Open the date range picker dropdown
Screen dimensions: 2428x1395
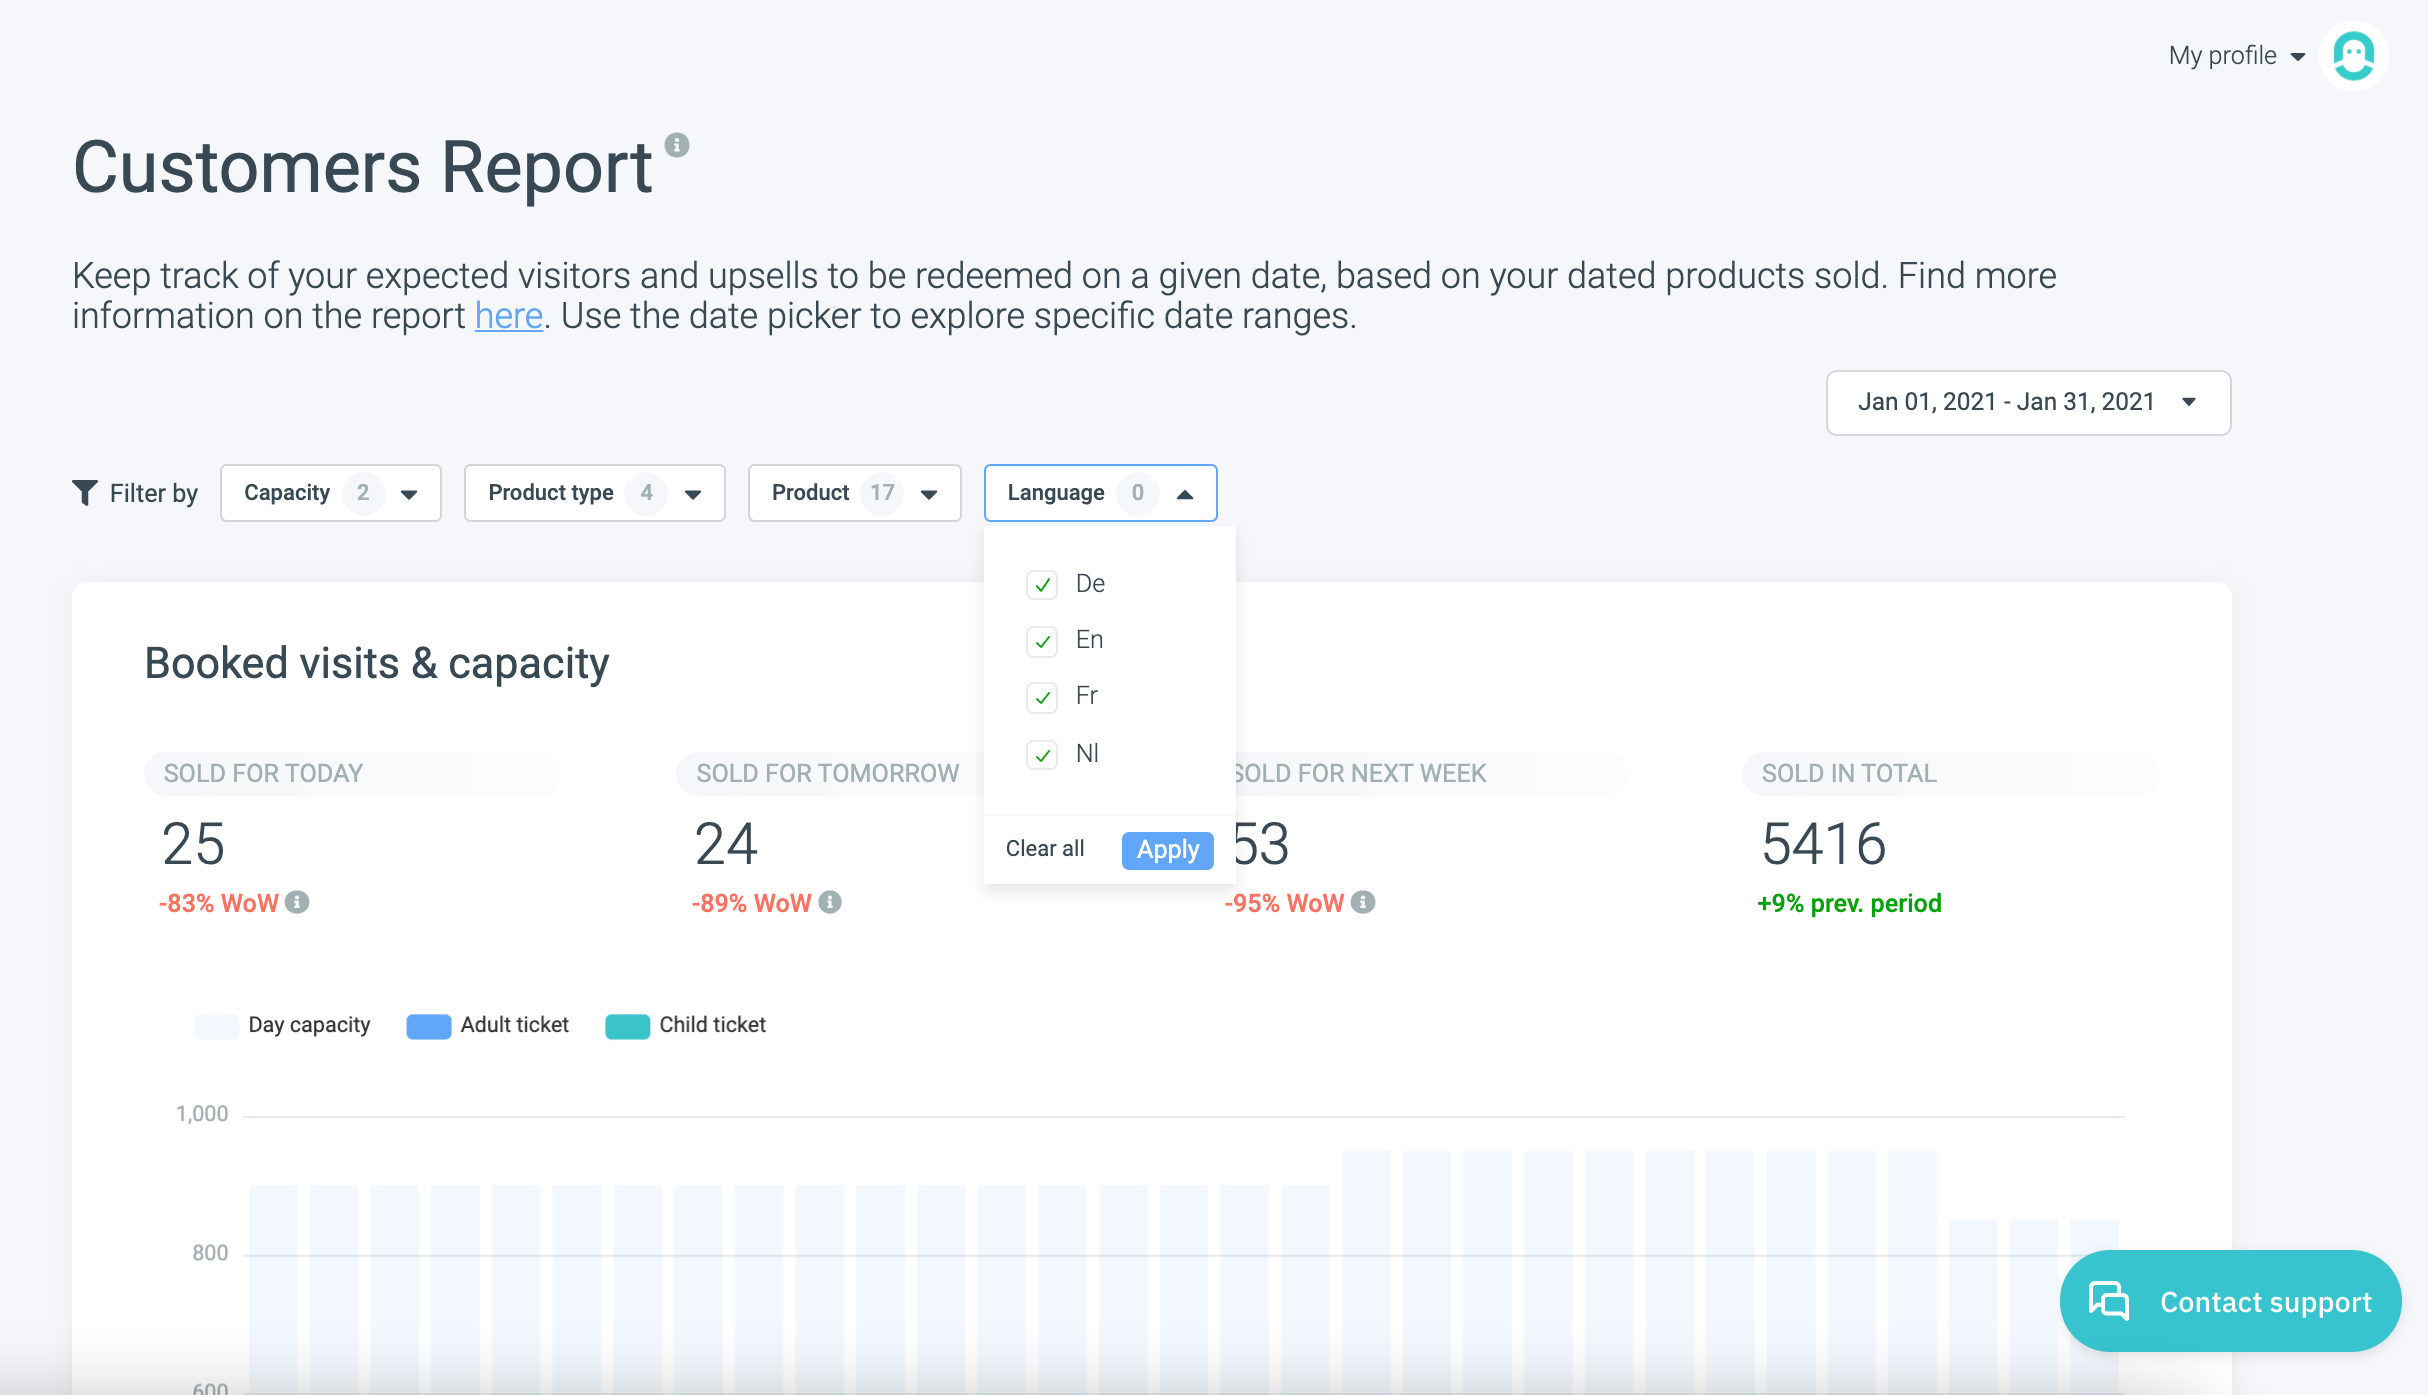coord(2027,402)
